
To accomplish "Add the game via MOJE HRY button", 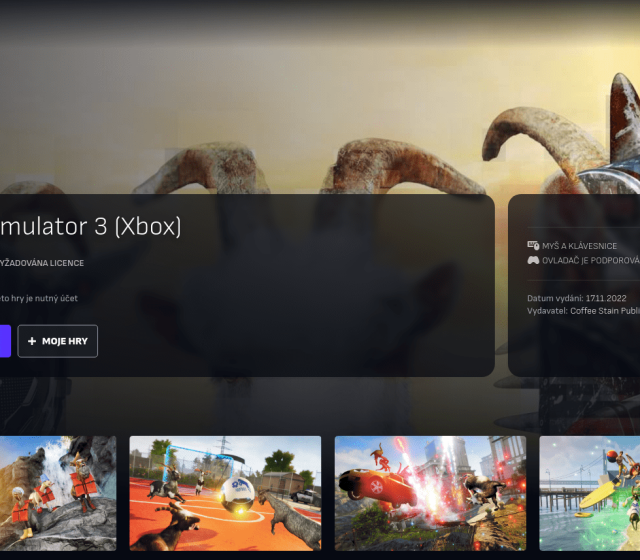I will 58,341.
